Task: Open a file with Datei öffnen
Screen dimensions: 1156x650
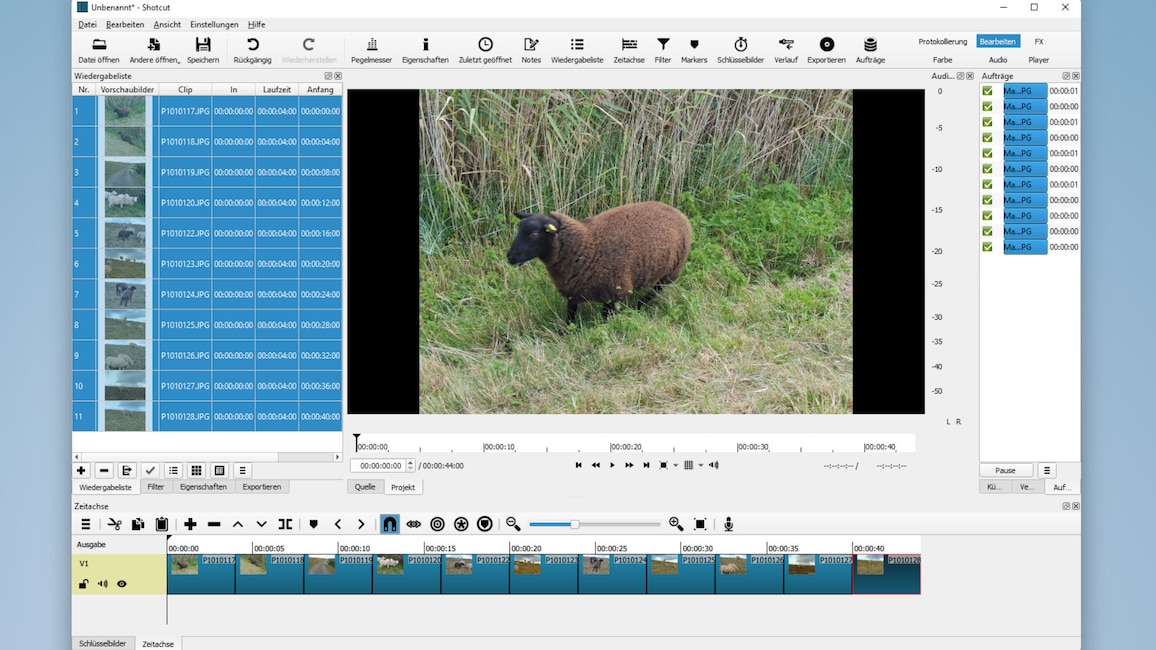Action: pos(99,50)
